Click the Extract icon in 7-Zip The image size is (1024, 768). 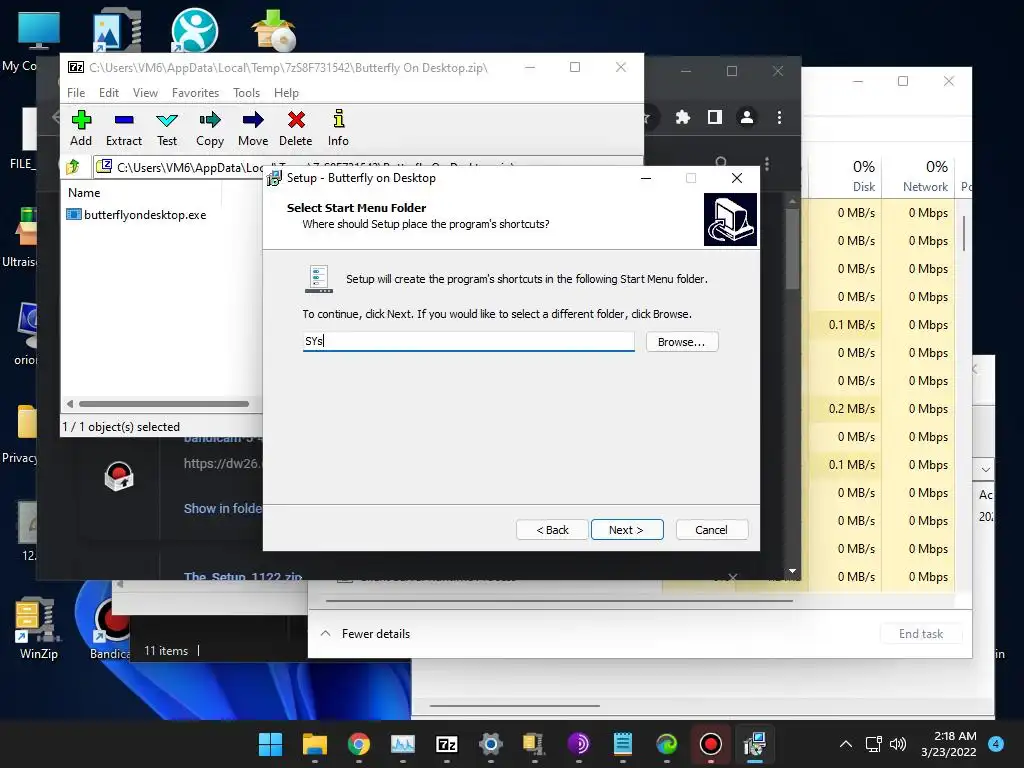click(x=123, y=128)
